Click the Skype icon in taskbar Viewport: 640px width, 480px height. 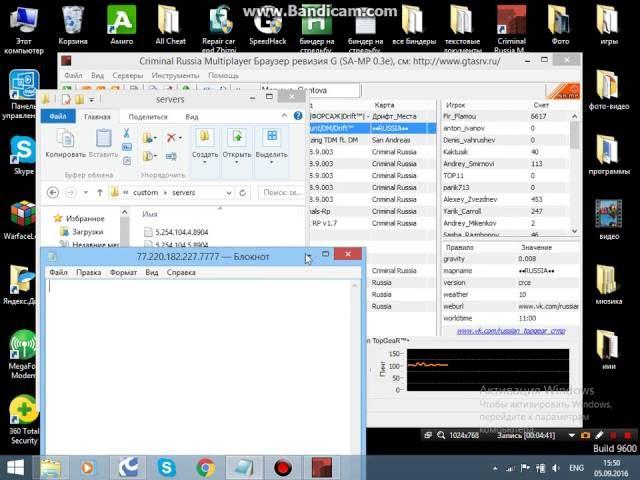[167, 467]
